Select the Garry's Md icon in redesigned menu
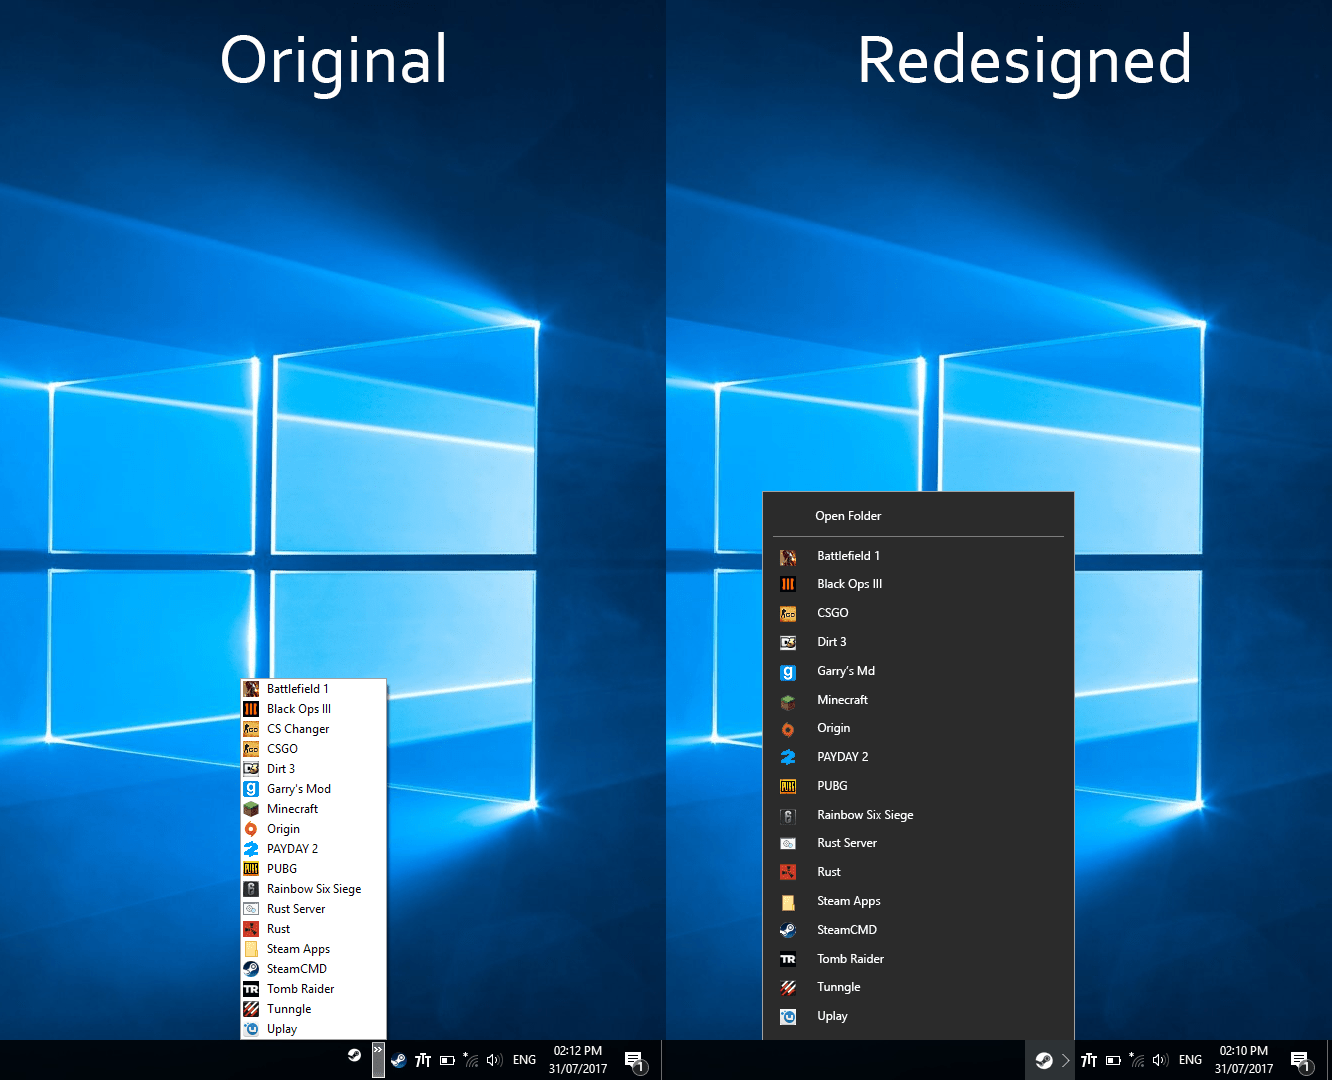The image size is (1332, 1080). [x=788, y=671]
